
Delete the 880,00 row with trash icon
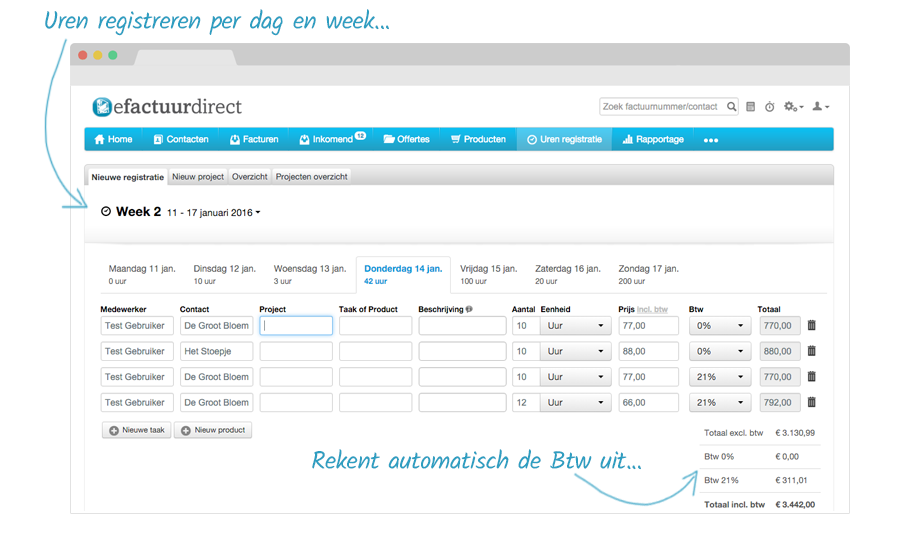pos(811,351)
